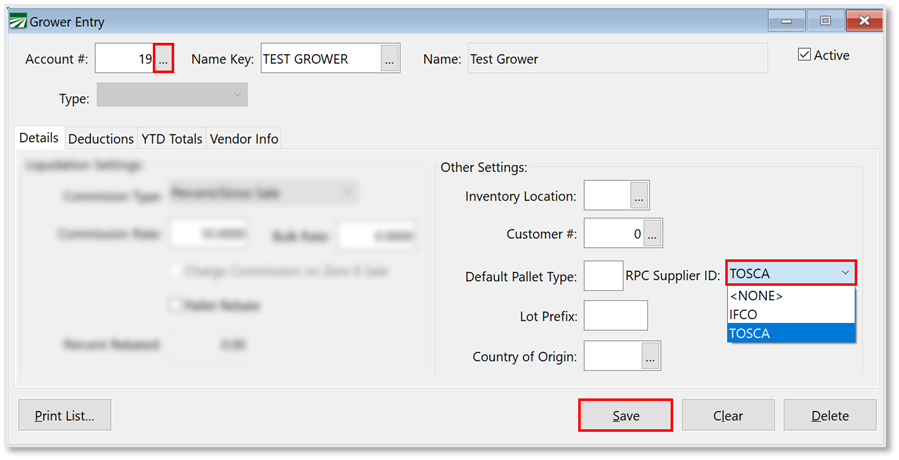Open the Inventory Location lookup button

641,196
